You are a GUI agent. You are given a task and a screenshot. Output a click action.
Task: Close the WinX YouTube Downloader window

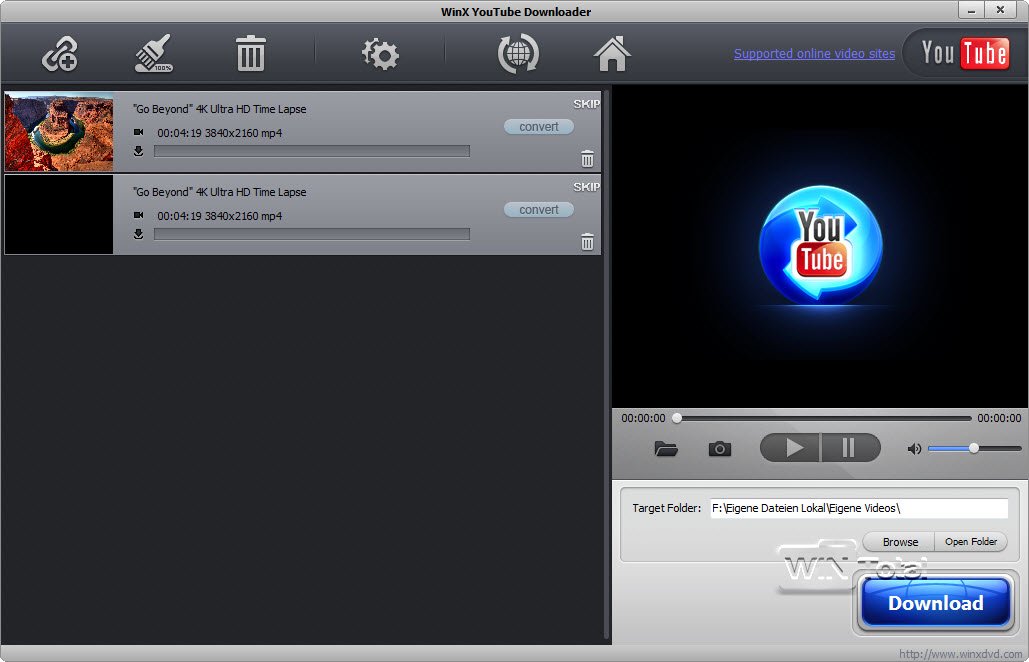coord(999,10)
